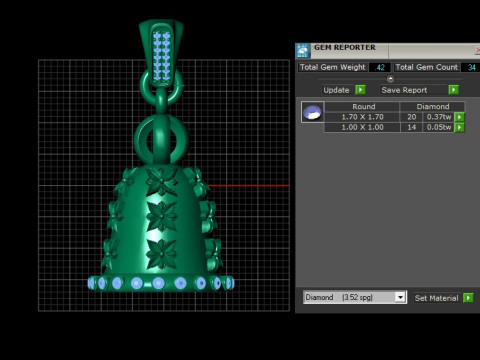Click the Gem Reporter title bar icon
Screen dimensions: 480x360
303,51
